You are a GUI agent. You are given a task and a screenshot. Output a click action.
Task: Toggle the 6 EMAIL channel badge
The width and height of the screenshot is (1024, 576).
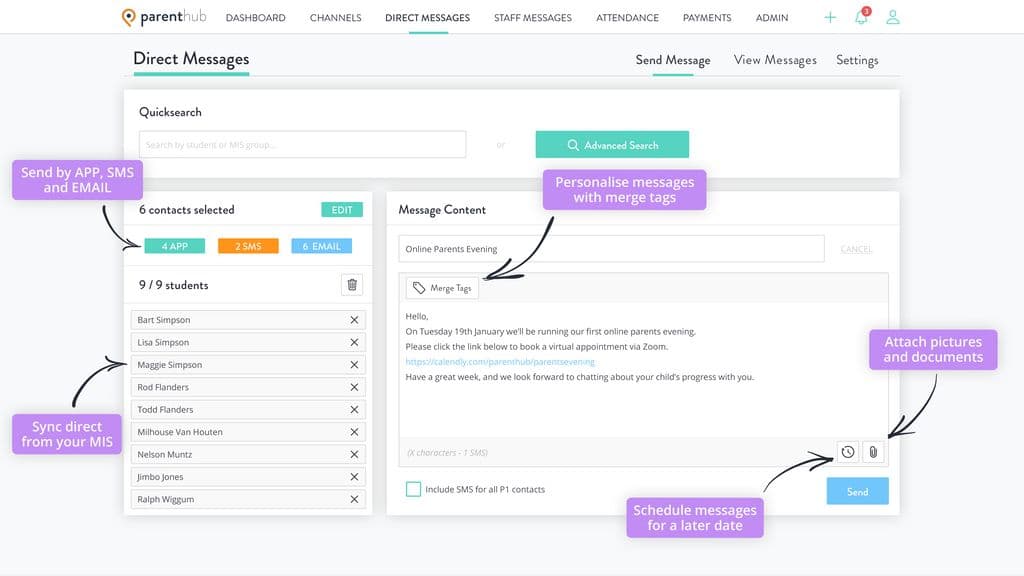click(321, 246)
